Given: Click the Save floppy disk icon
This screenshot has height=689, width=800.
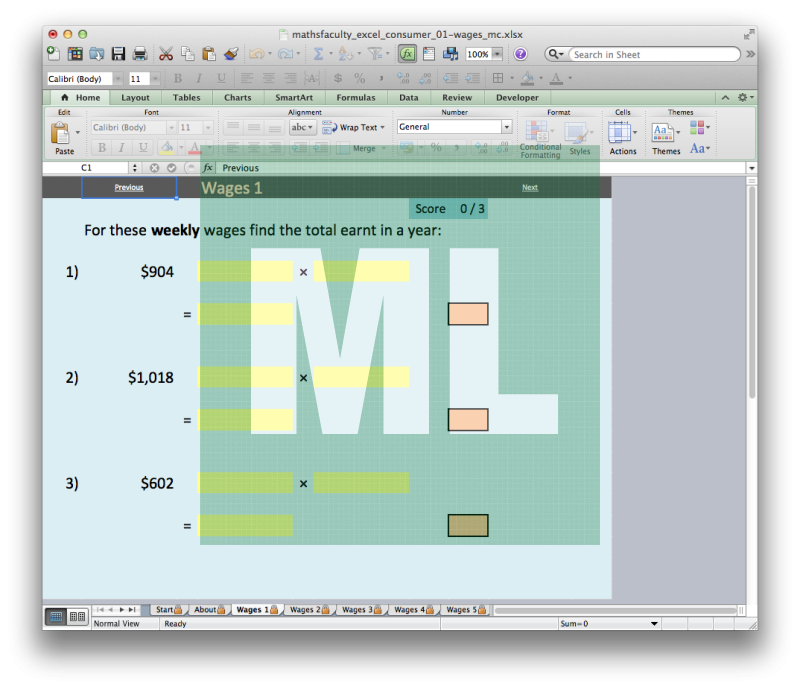Looking at the screenshot, I should (118, 54).
